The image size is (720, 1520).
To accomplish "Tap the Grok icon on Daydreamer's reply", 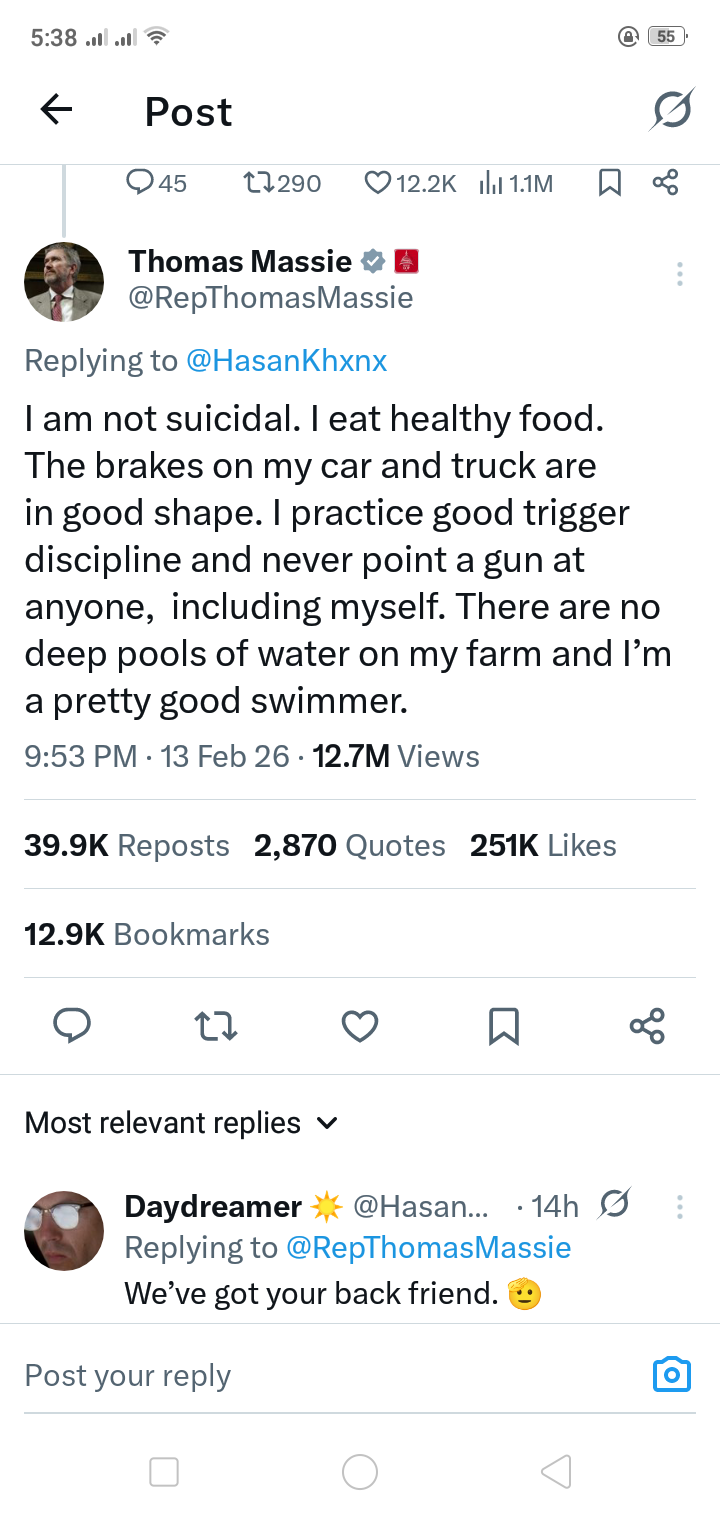I will [x=616, y=1206].
